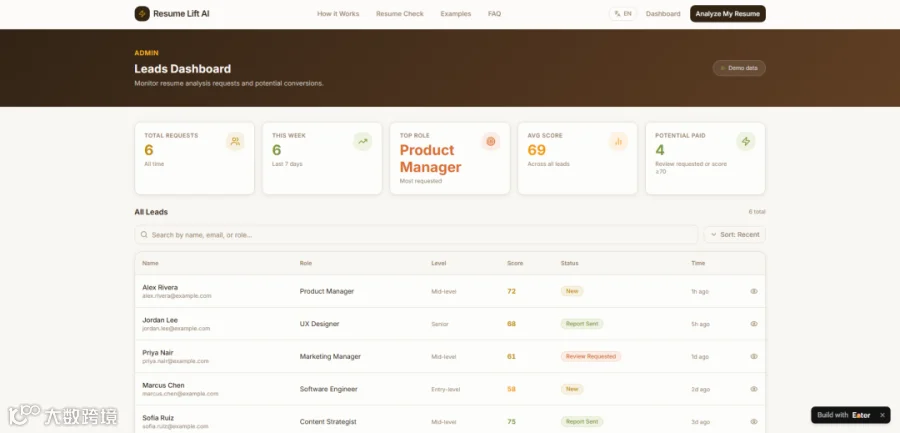Click the Report Sent badge for Sofia Ruiz
900x433 pixels.
pos(582,422)
